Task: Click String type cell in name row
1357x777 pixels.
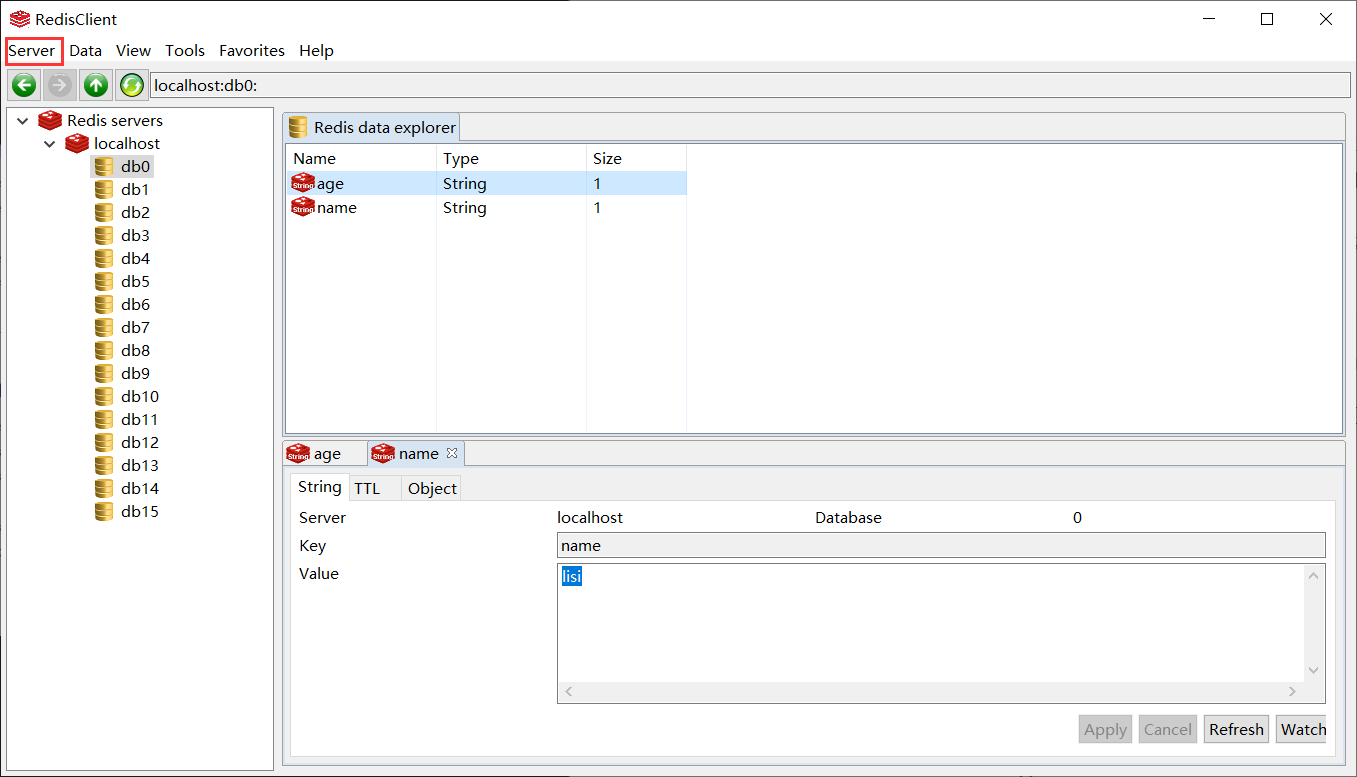Action: [465, 207]
